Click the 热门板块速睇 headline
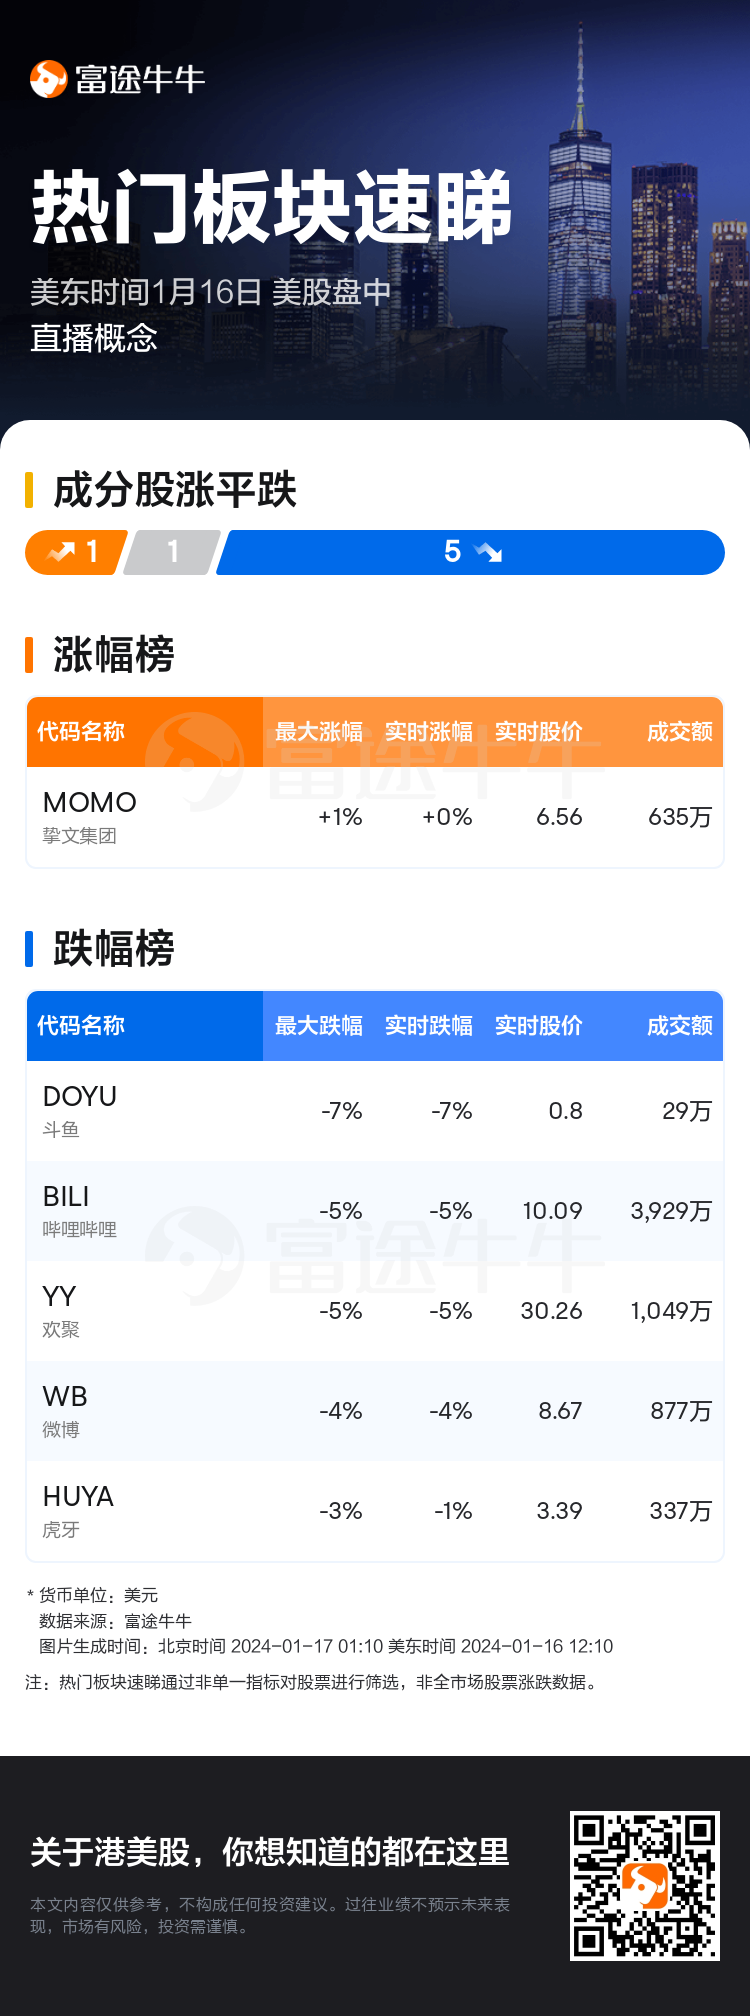Screen dimensions: 750x2016 coord(272,208)
